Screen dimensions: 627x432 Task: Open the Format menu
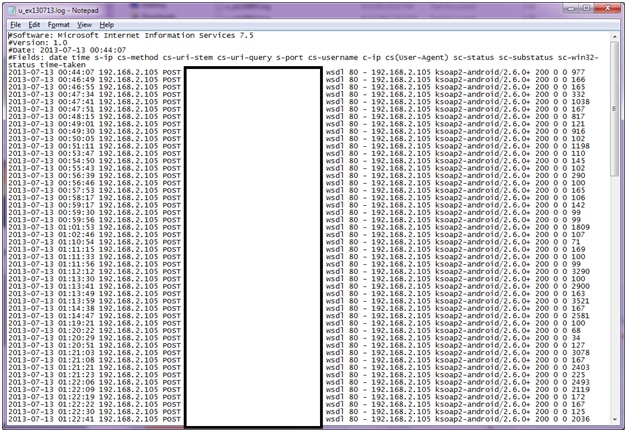coord(59,23)
